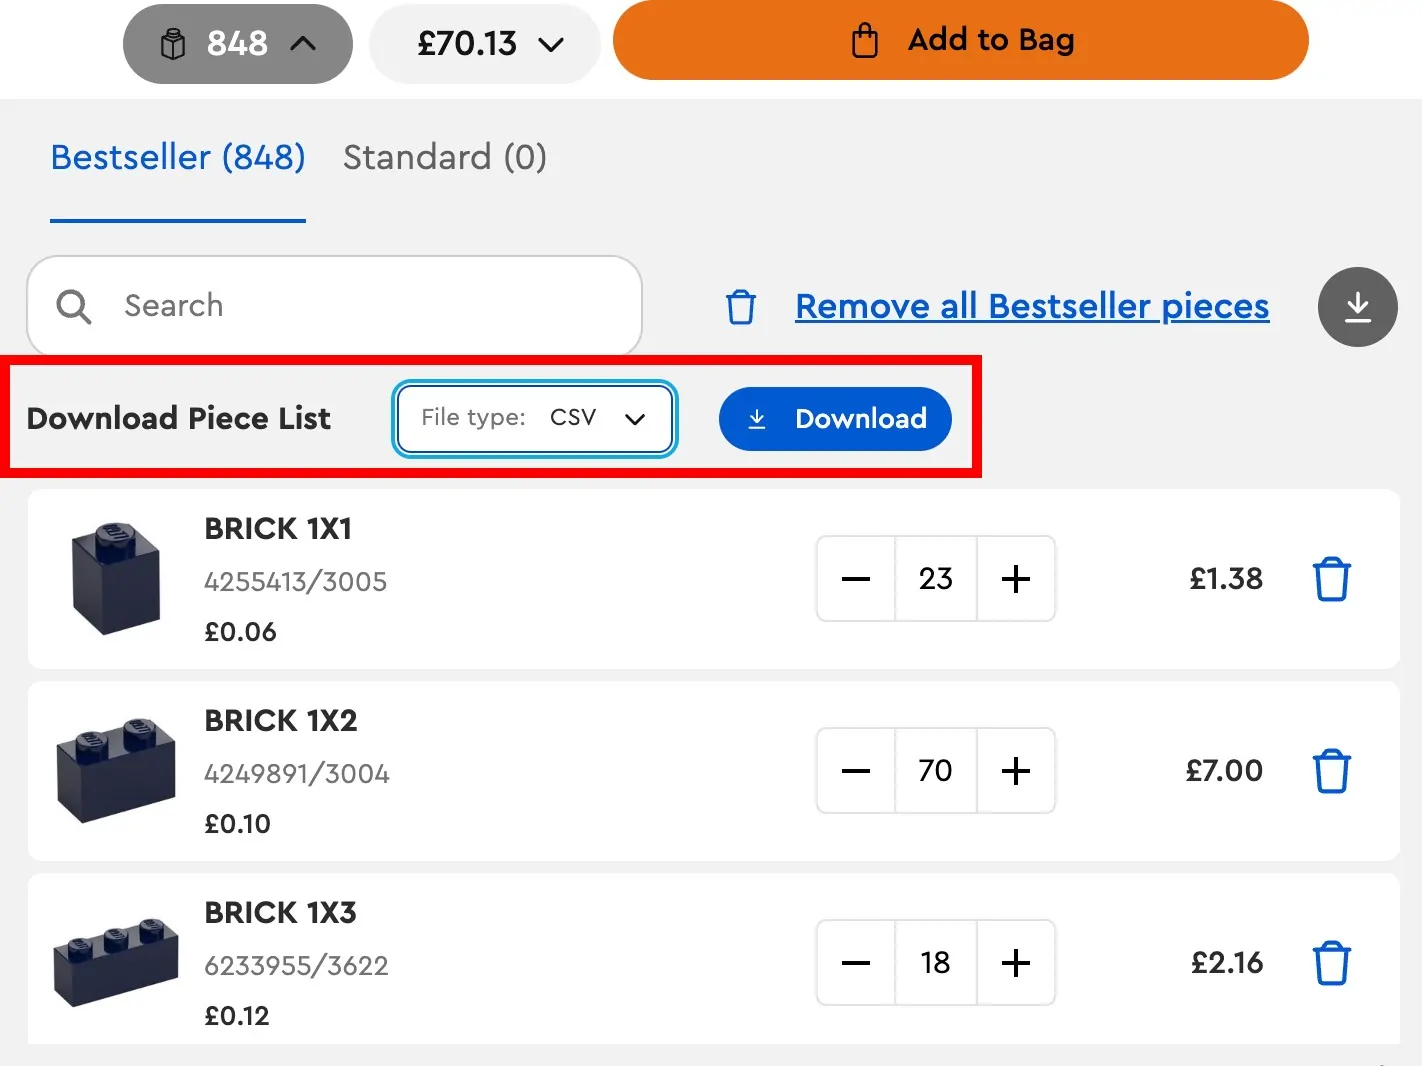The width and height of the screenshot is (1422, 1066).
Task: Click the trash icon beside Remove all Bestseller pieces
Action: 740,307
